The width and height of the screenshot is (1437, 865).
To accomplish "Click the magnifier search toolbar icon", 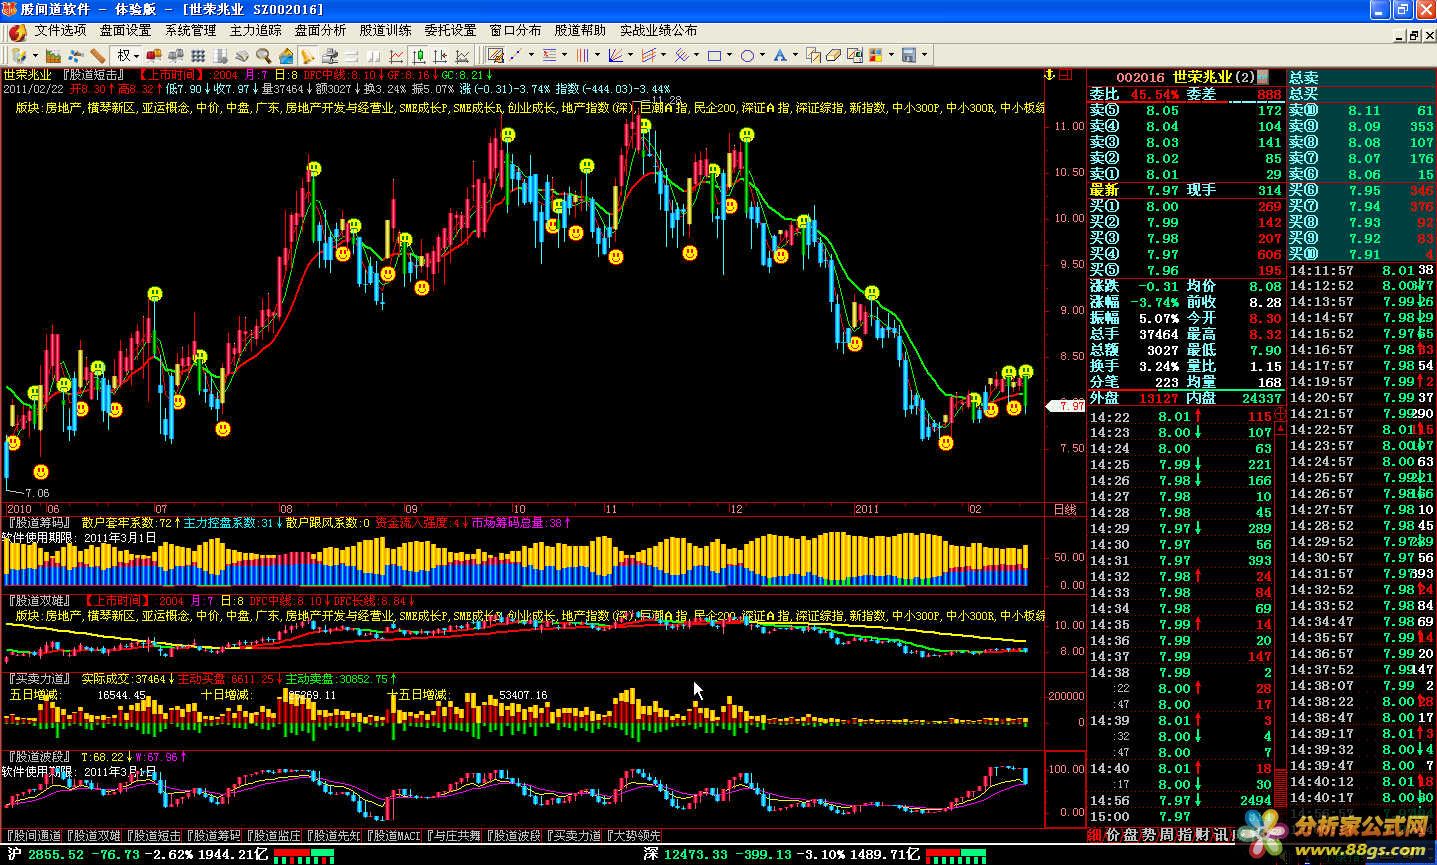I will (x=263, y=56).
